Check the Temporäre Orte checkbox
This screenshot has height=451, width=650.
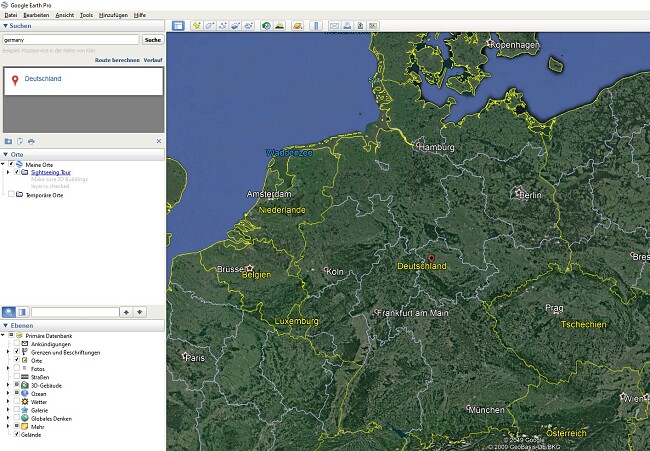[11, 194]
